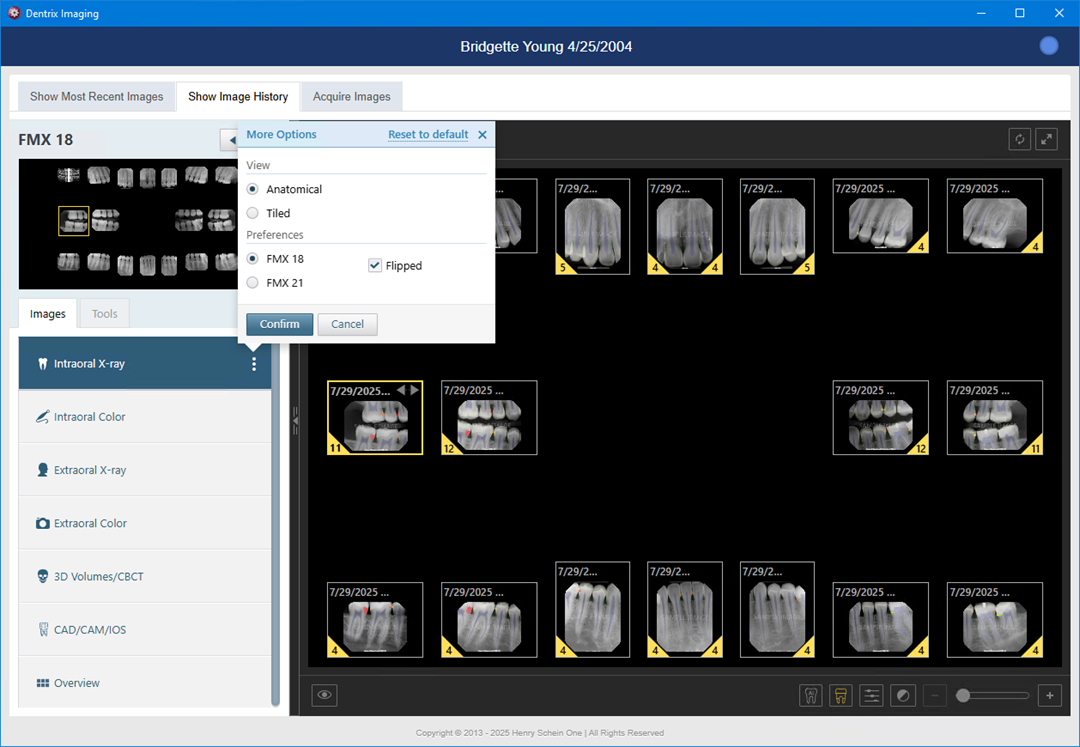Viewport: 1080px width, 747px height.
Task: Click the grid icon for Overview
Action: click(43, 683)
